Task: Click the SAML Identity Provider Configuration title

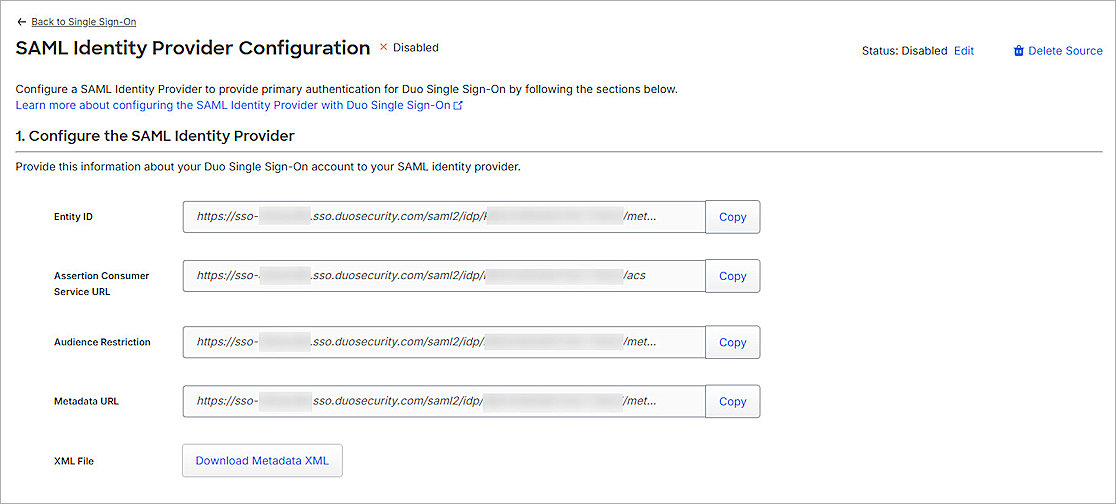Action: [x=193, y=48]
